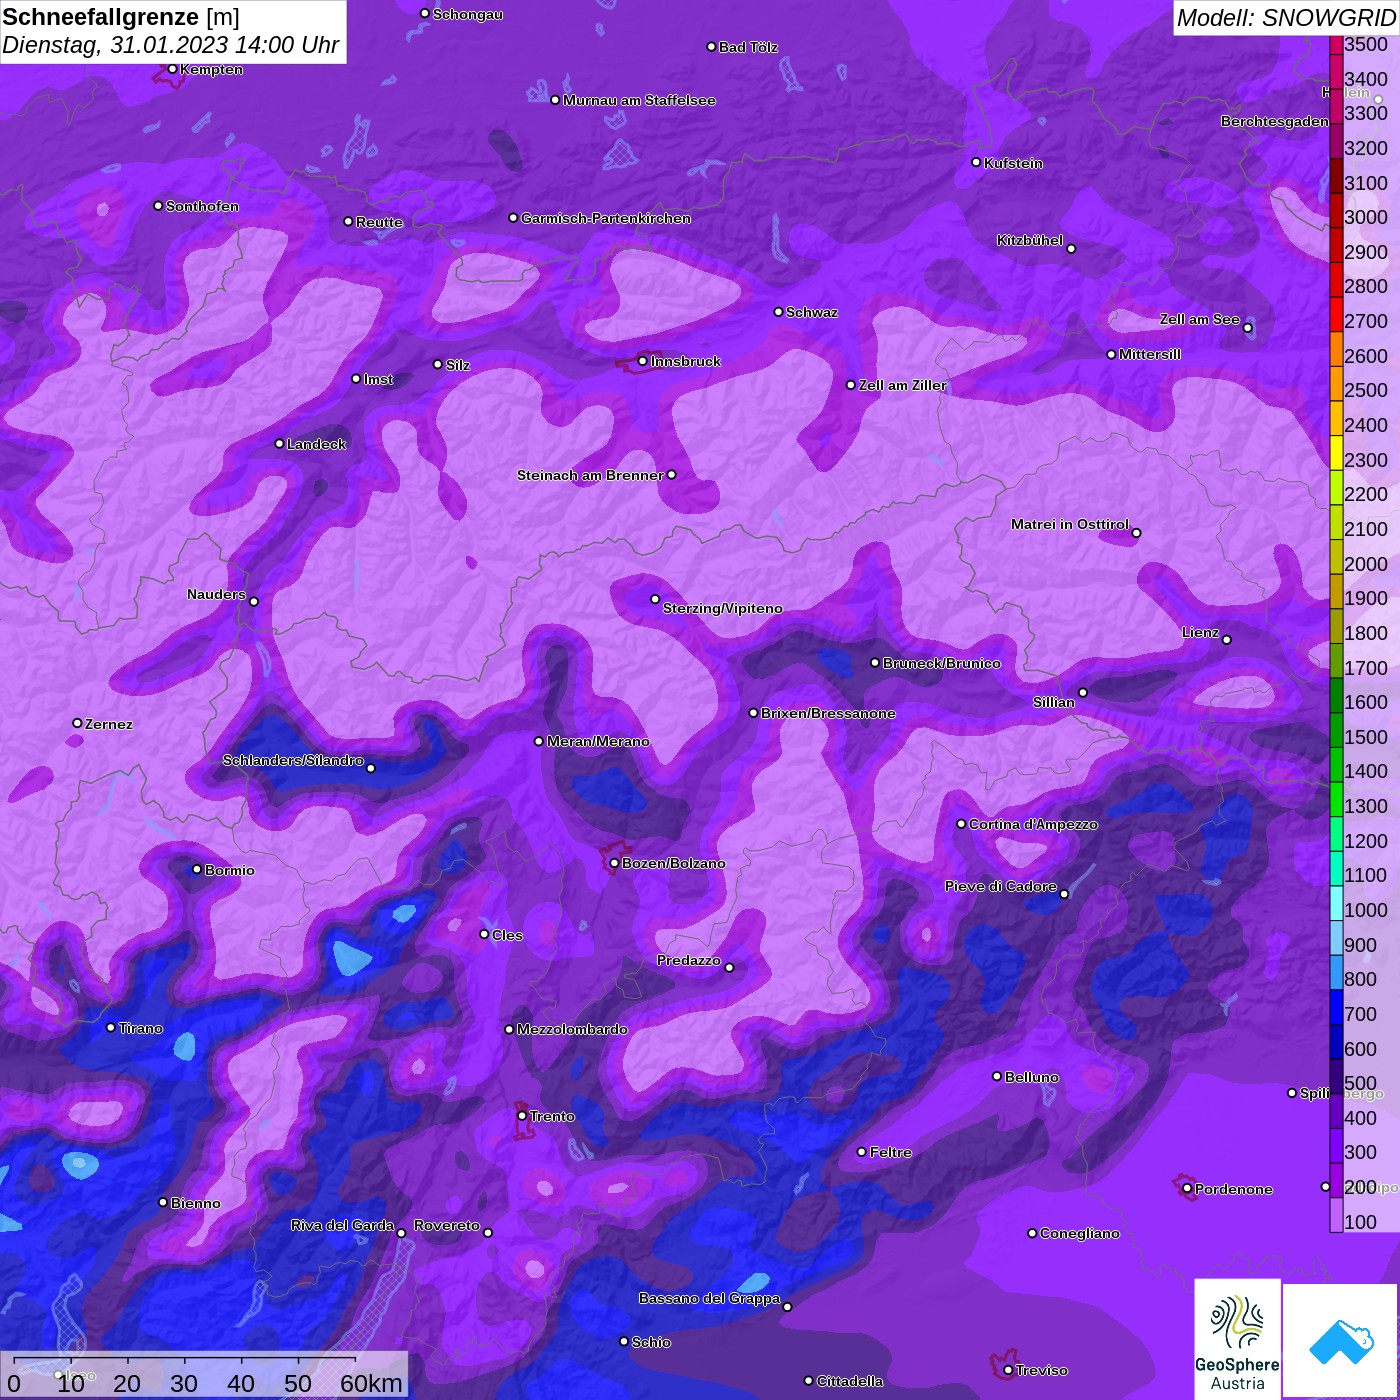Viewport: 1400px width, 1400px height.
Task: Click the Steinach am Brenner label
Action: (590, 475)
